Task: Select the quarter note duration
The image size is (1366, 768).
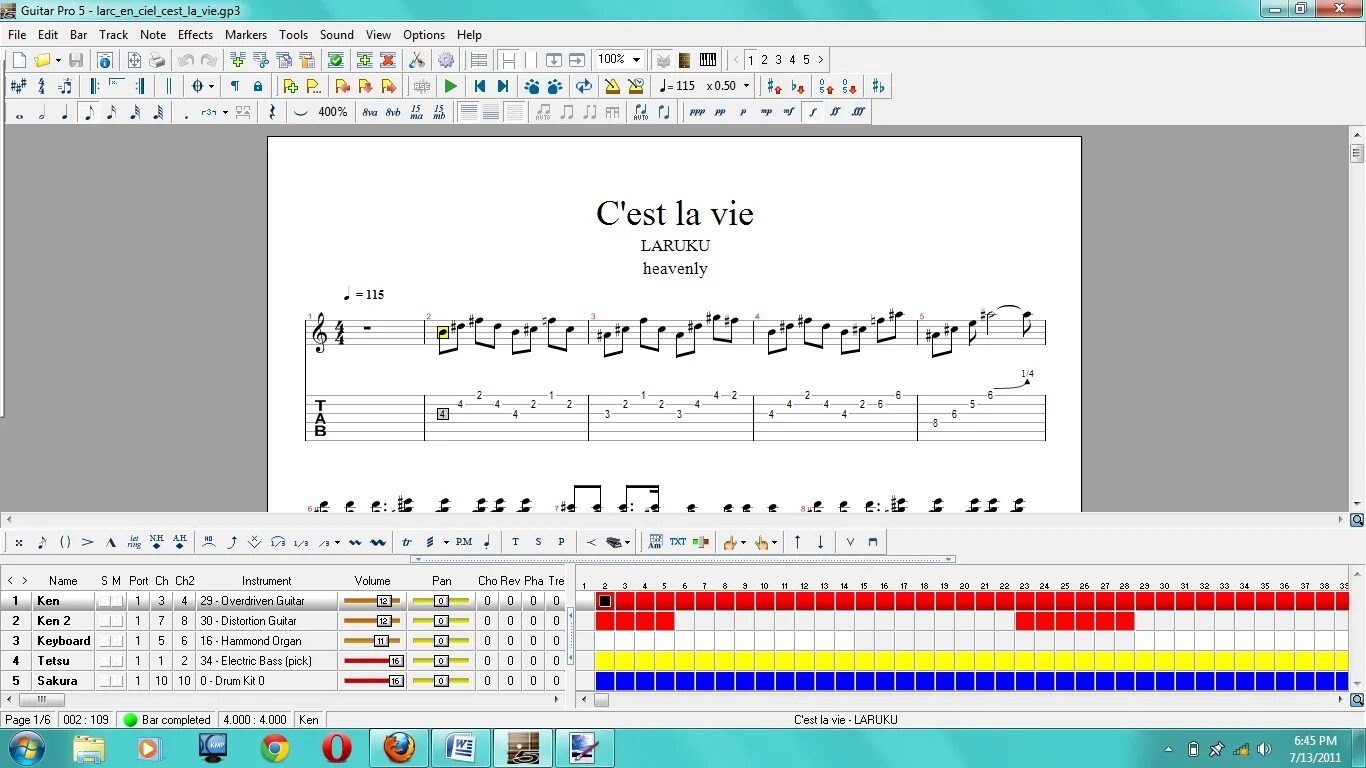Action: click(x=65, y=113)
